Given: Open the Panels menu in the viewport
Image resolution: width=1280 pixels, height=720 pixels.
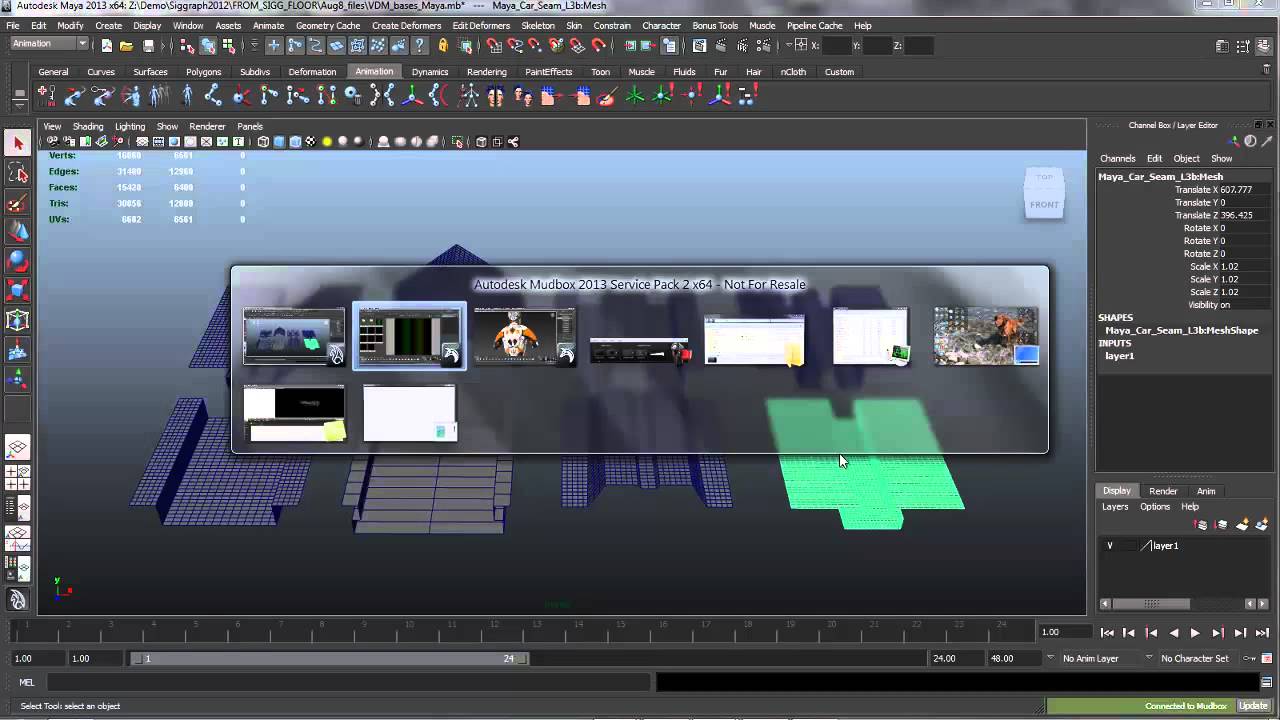Looking at the screenshot, I should tap(250, 126).
